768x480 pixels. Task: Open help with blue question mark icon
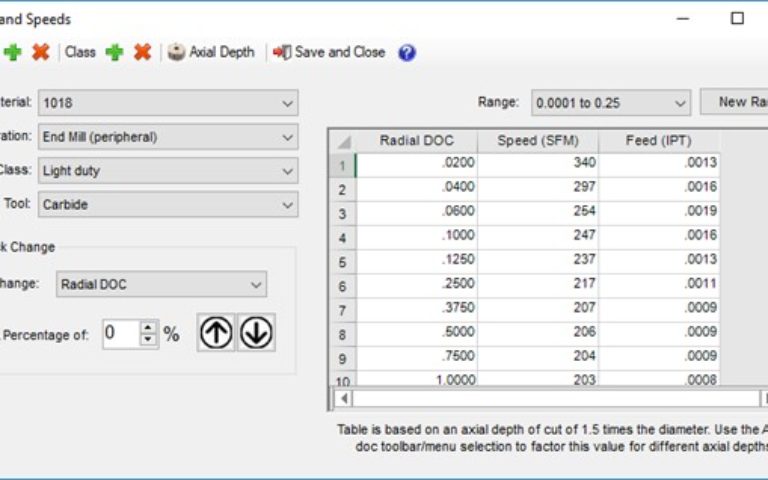click(x=407, y=52)
